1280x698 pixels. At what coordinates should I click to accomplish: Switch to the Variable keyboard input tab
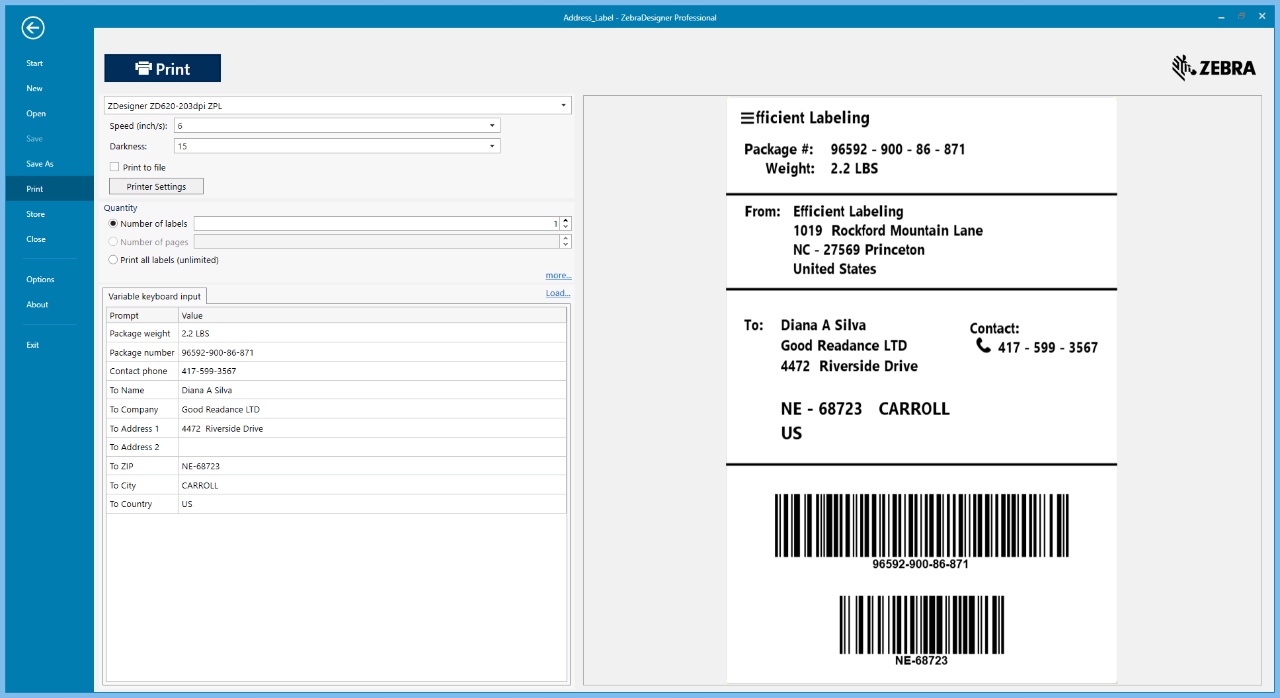154,295
